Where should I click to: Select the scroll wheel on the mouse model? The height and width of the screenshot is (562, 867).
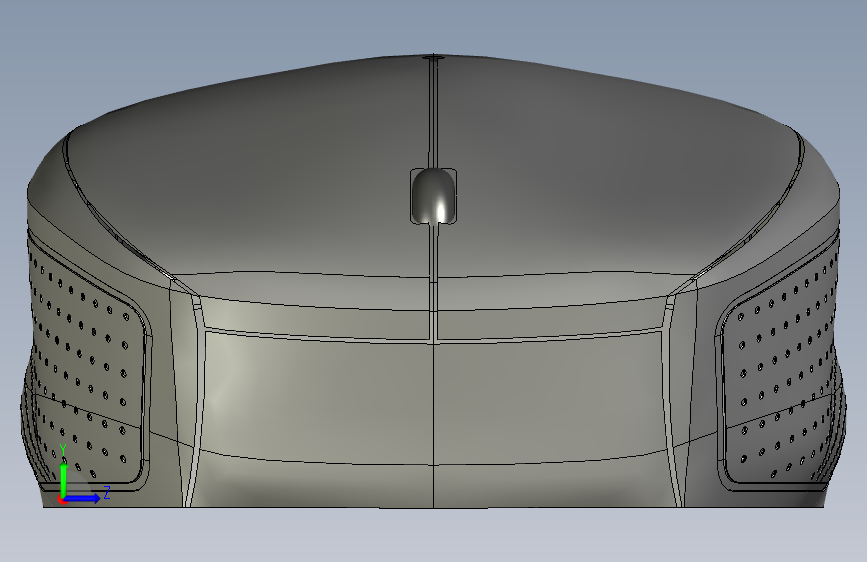434,196
